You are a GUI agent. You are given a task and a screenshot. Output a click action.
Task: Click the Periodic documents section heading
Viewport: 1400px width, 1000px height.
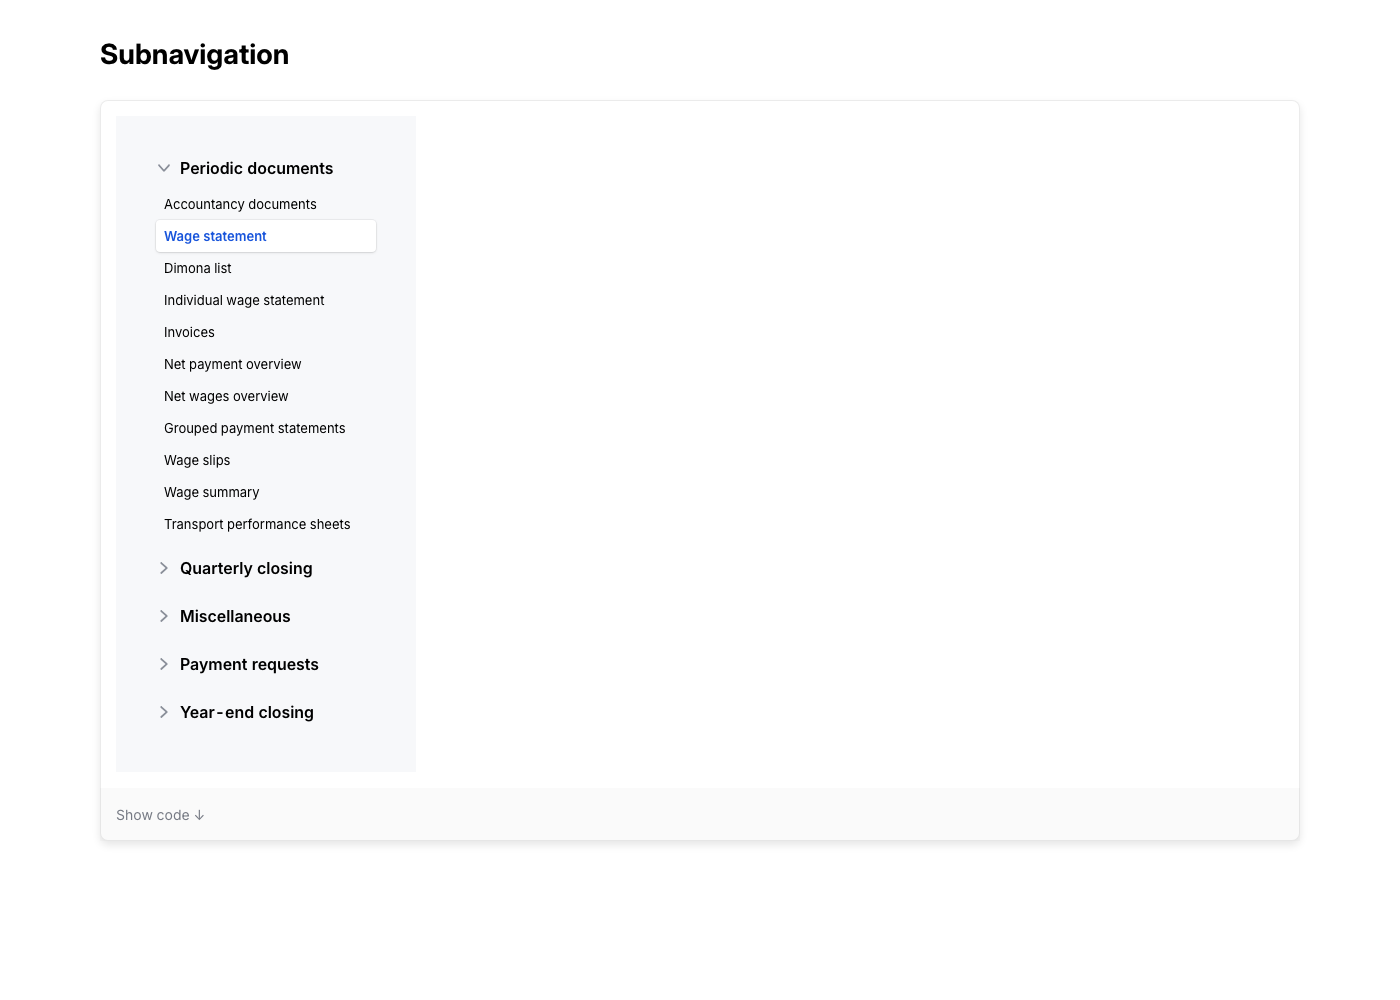256,168
